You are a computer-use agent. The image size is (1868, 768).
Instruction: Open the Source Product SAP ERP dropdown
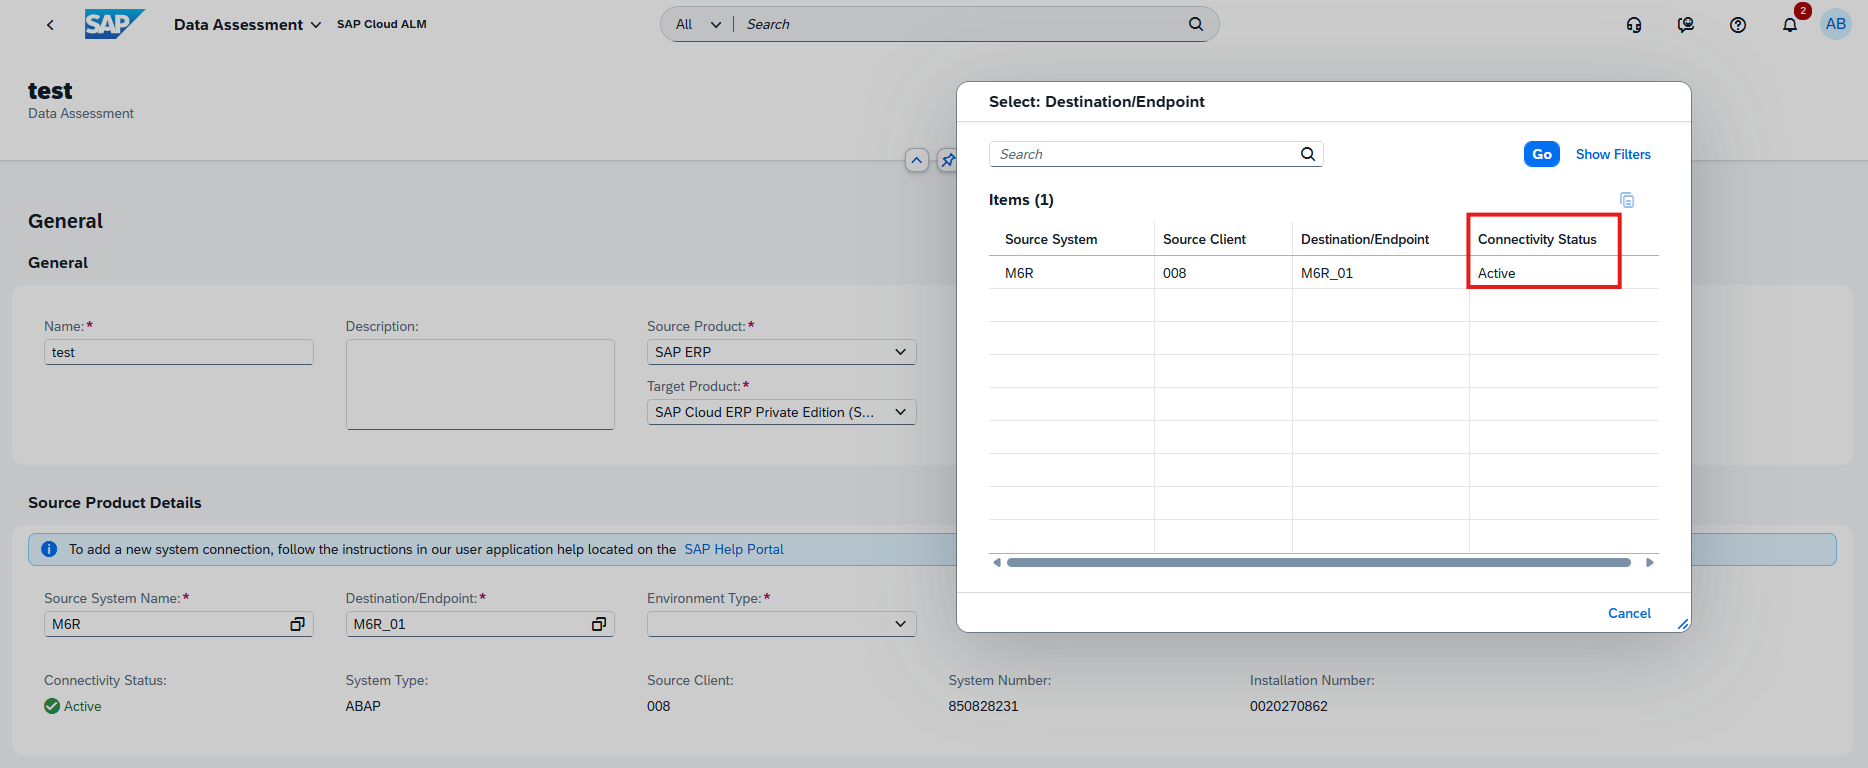[782, 352]
